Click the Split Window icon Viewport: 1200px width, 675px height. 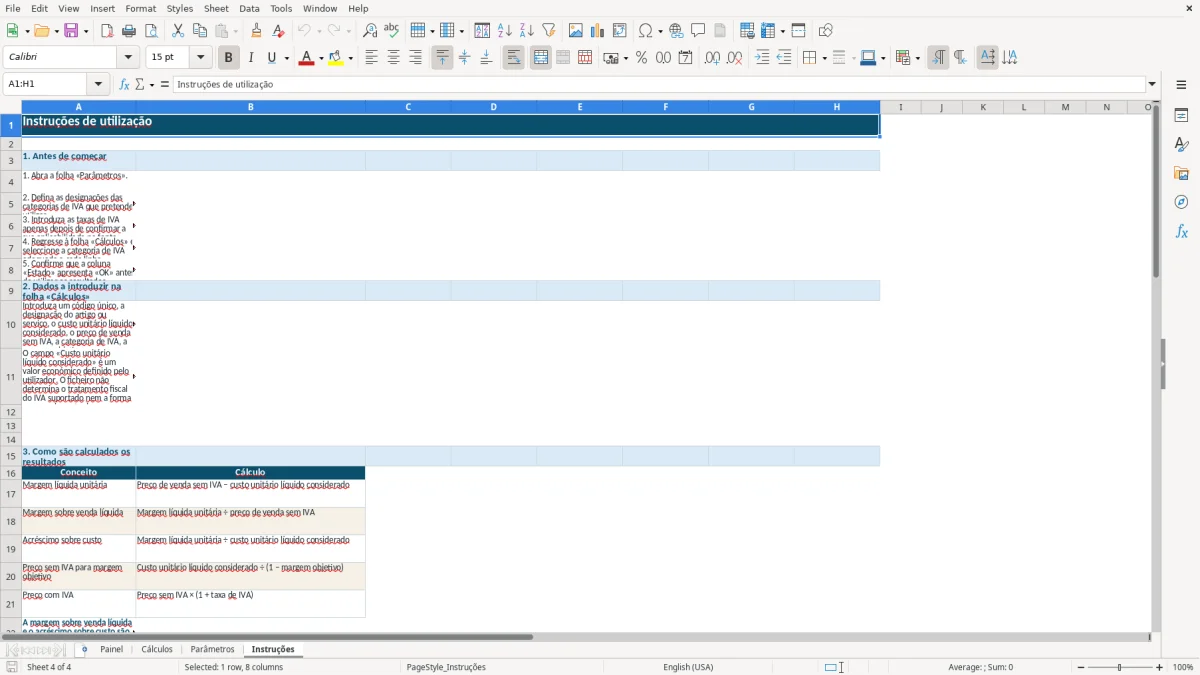click(798, 31)
